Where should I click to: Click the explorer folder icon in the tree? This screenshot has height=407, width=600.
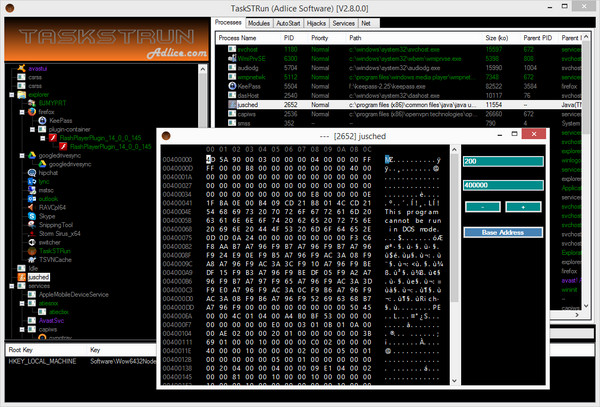pyautogui.click(x=21, y=94)
